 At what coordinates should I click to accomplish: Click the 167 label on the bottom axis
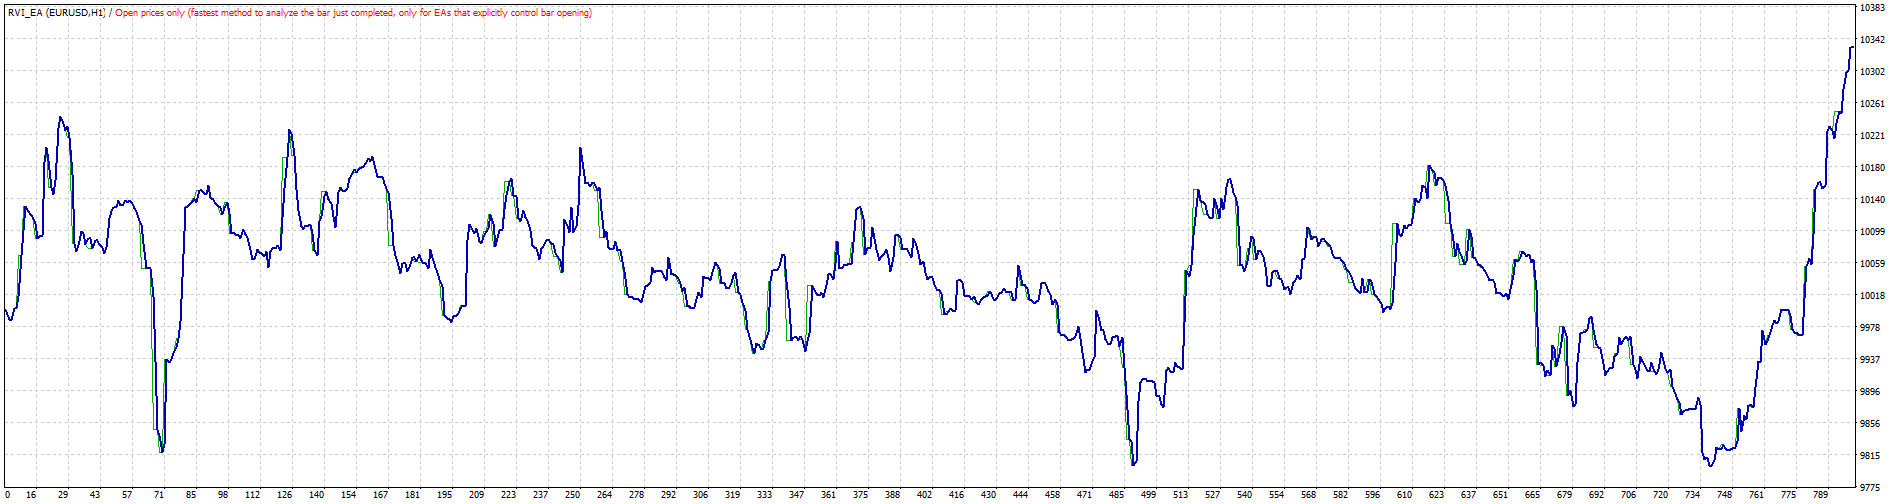pyautogui.click(x=381, y=495)
